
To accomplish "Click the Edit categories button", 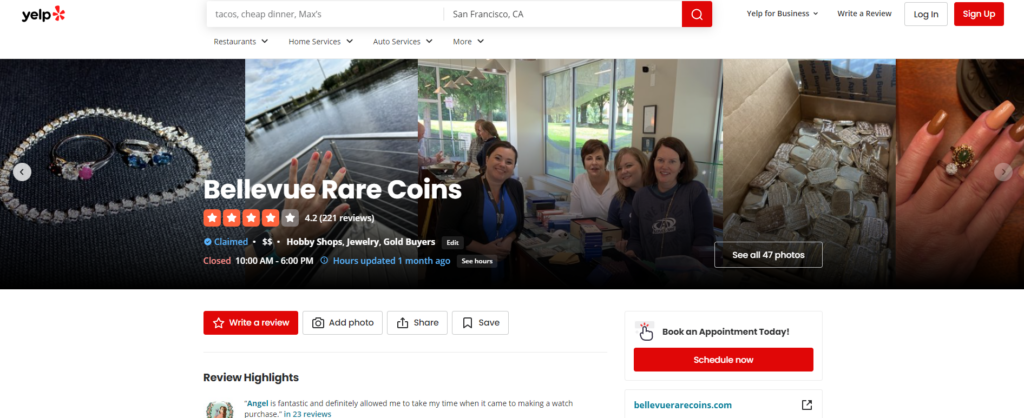I will [x=452, y=242].
